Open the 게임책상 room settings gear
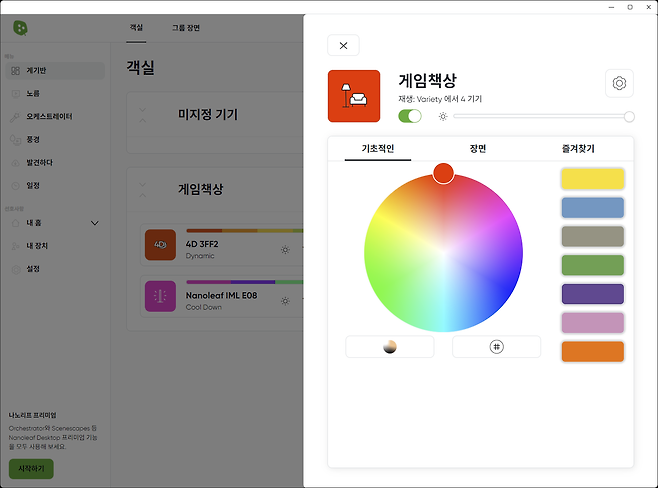The image size is (658, 488). point(619,83)
